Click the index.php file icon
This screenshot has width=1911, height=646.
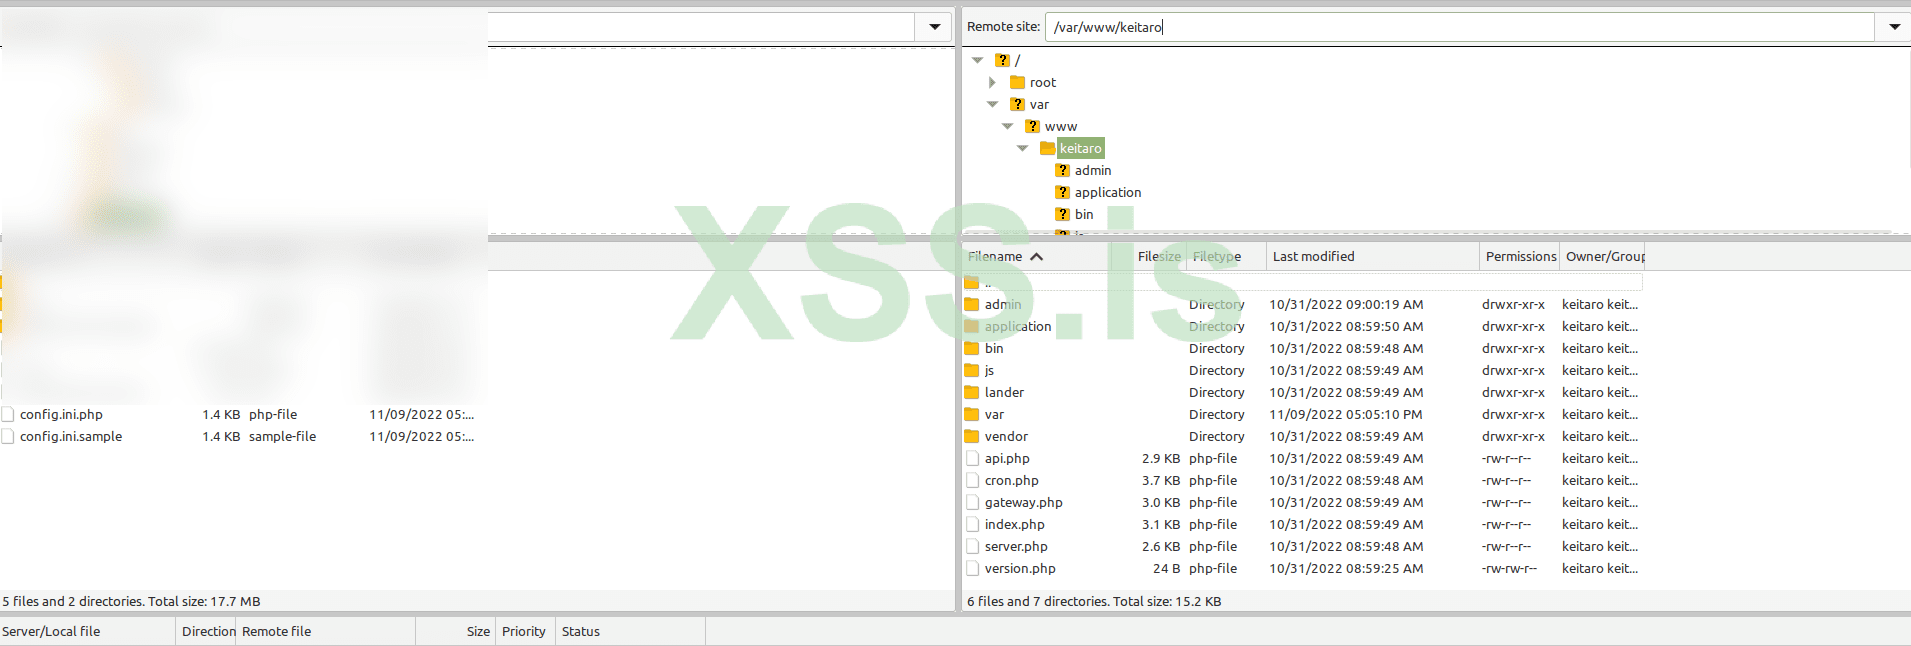click(x=972, y=524)
